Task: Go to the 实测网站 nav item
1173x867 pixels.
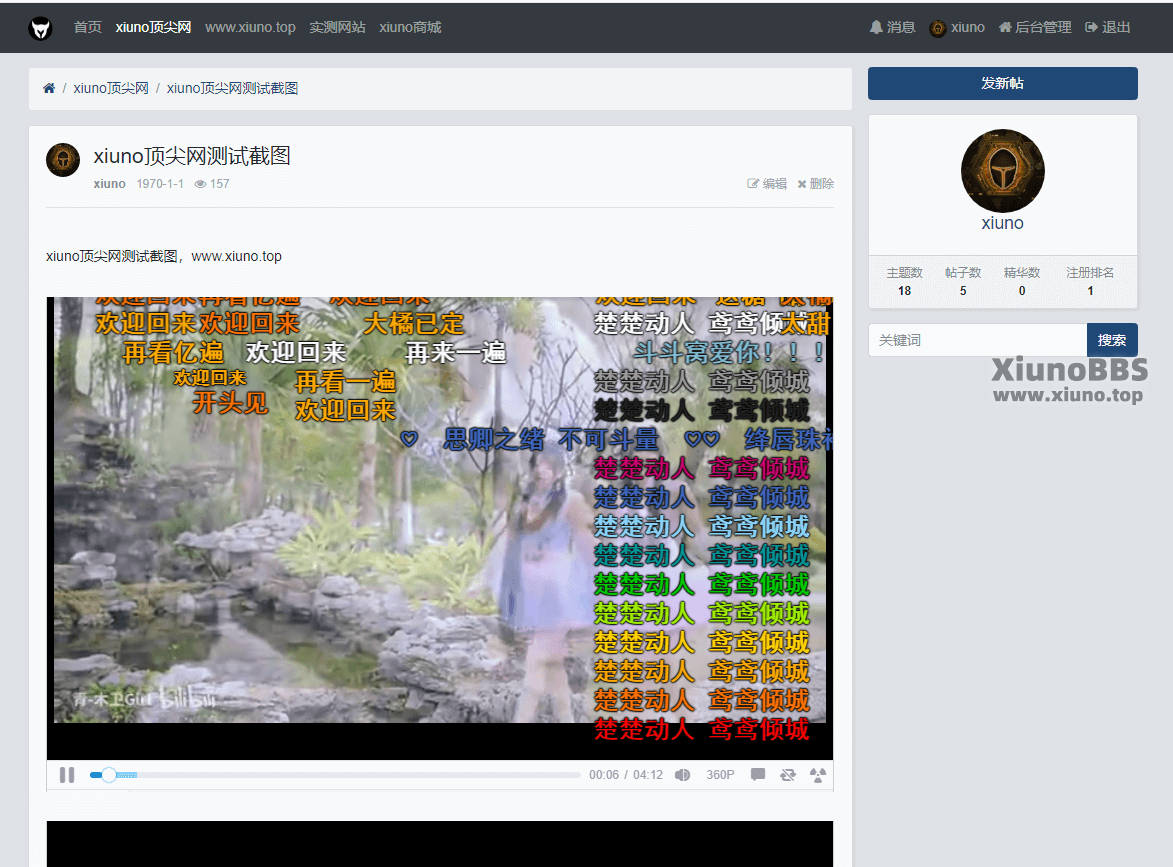Action: click(337, 28)
